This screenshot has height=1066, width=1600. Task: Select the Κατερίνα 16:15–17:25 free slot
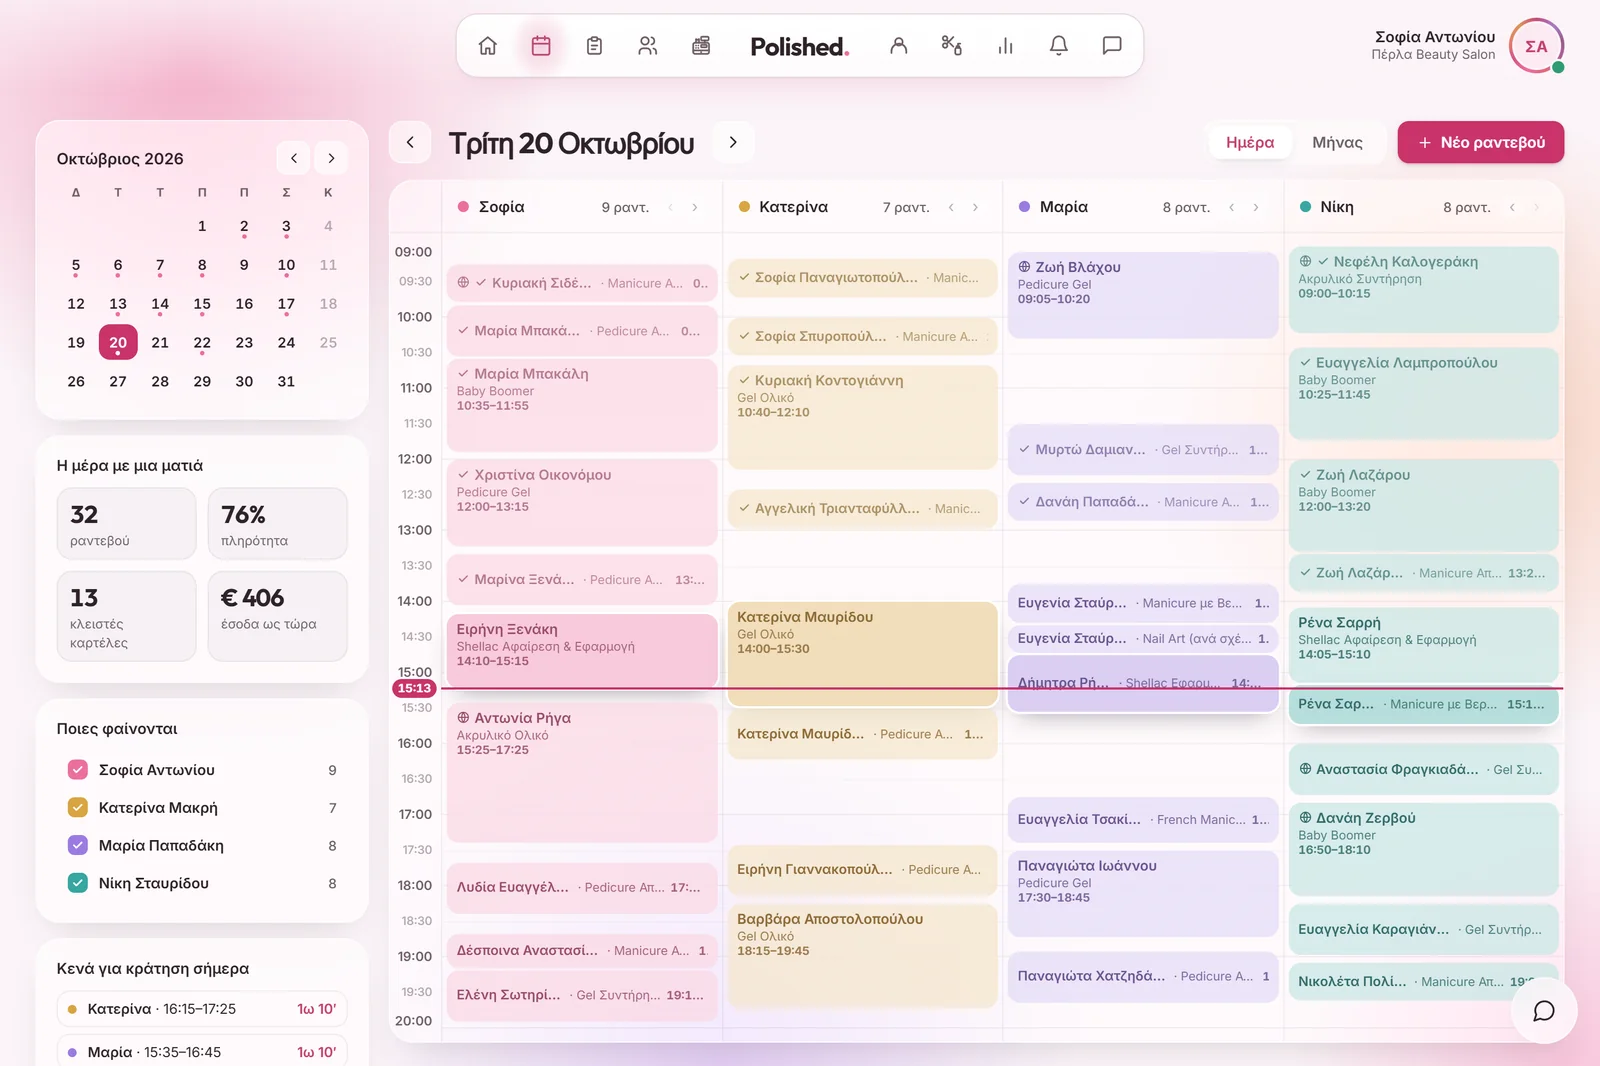coord(202,1009)
